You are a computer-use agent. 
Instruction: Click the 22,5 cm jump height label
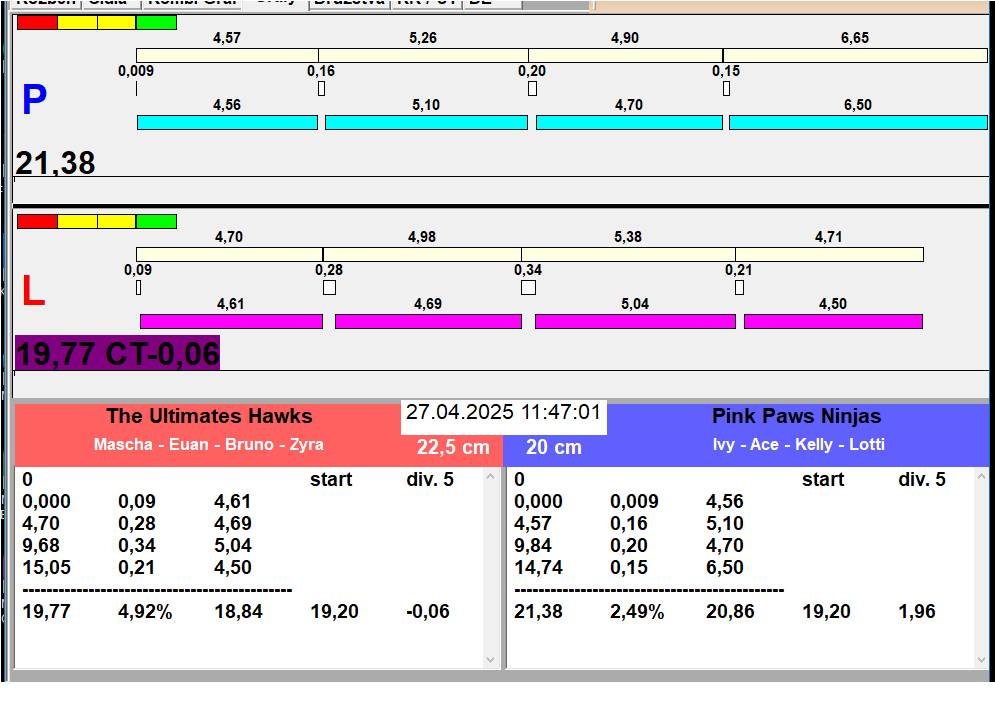click(x=453, y=447)
